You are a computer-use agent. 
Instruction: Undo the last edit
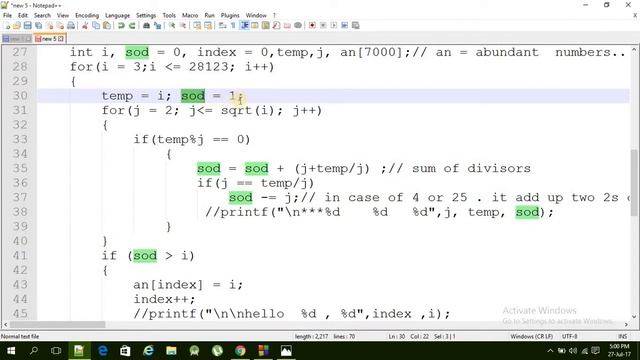[x=121, y=25]
